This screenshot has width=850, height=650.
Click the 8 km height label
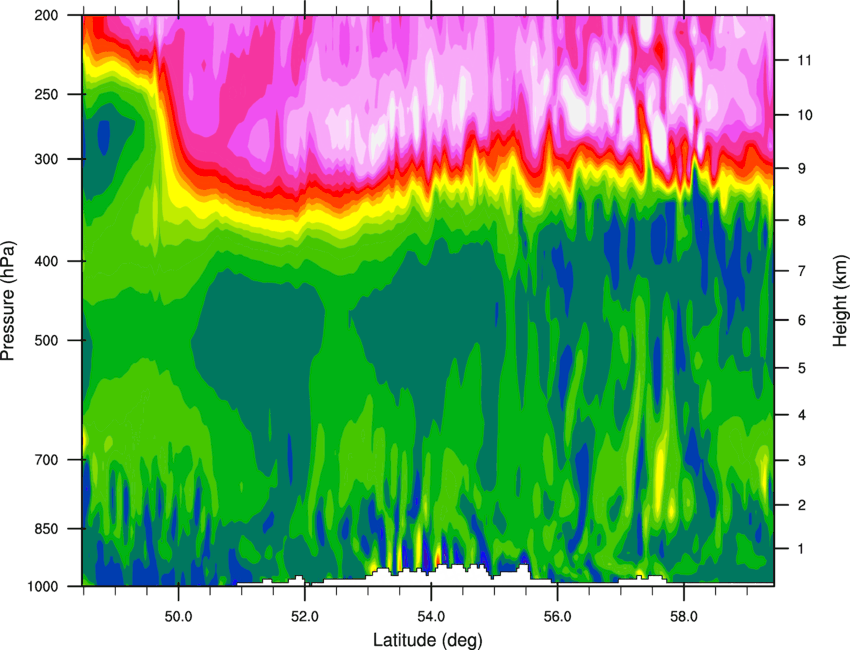tap(802, 220)
